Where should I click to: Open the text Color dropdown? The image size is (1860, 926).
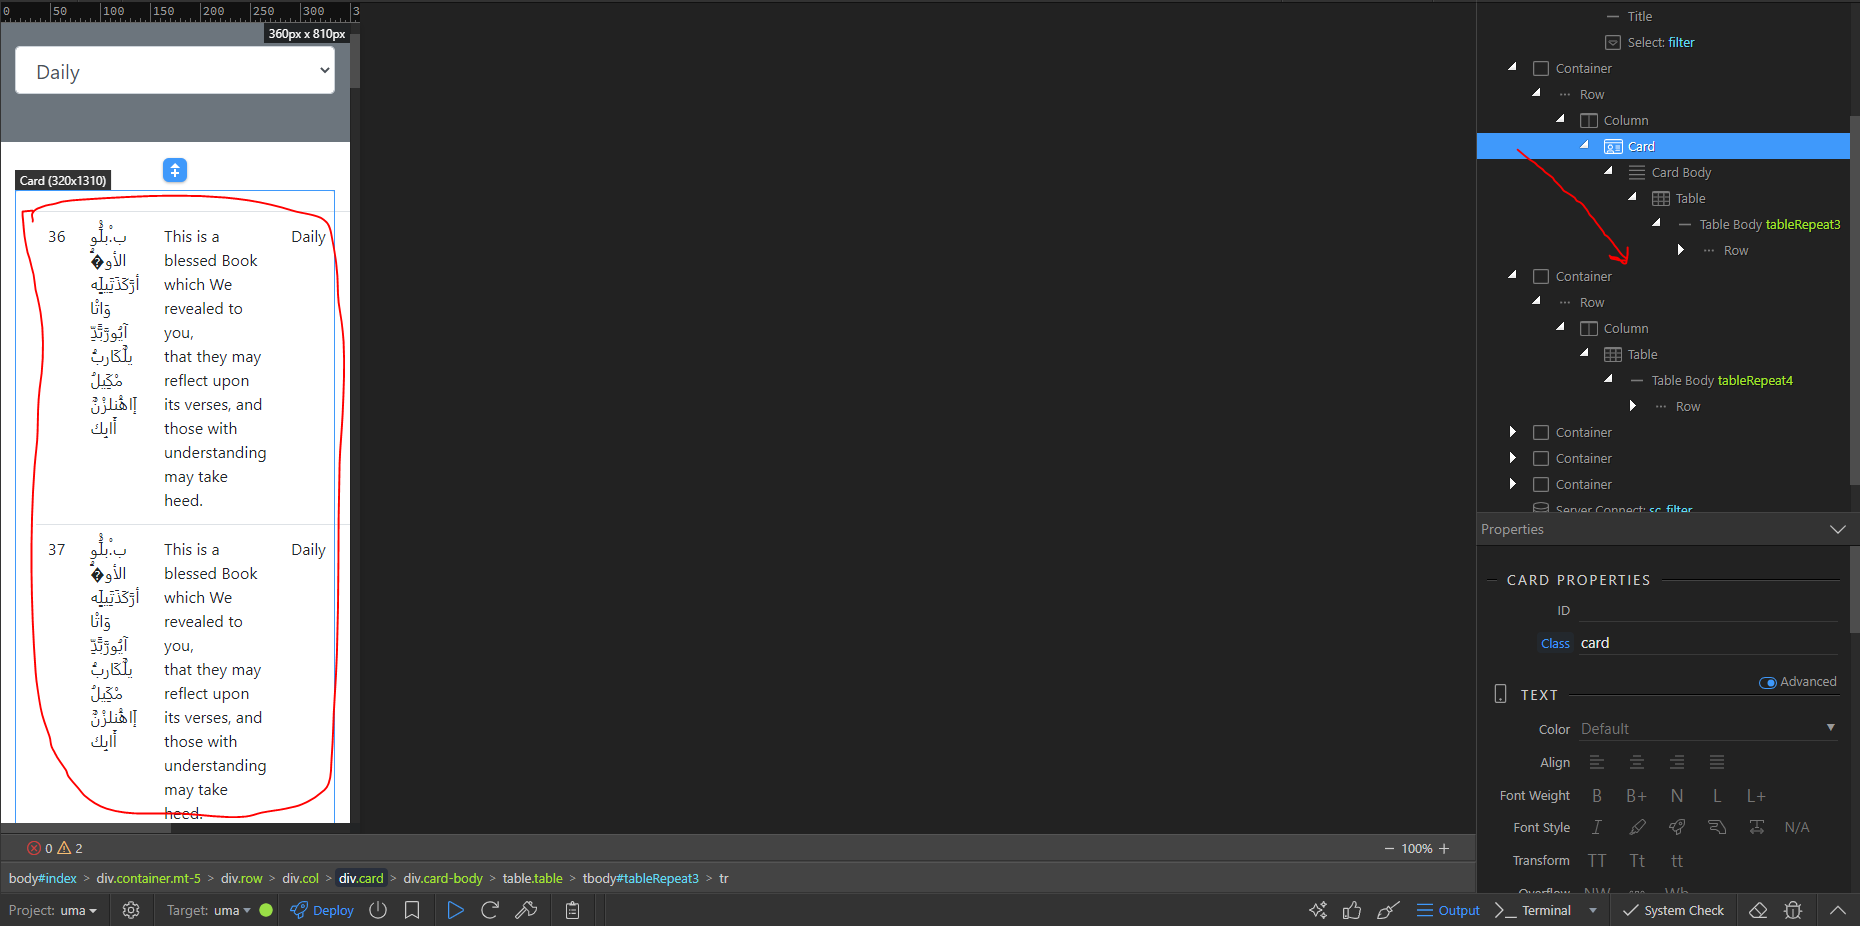pos(1708,729)
